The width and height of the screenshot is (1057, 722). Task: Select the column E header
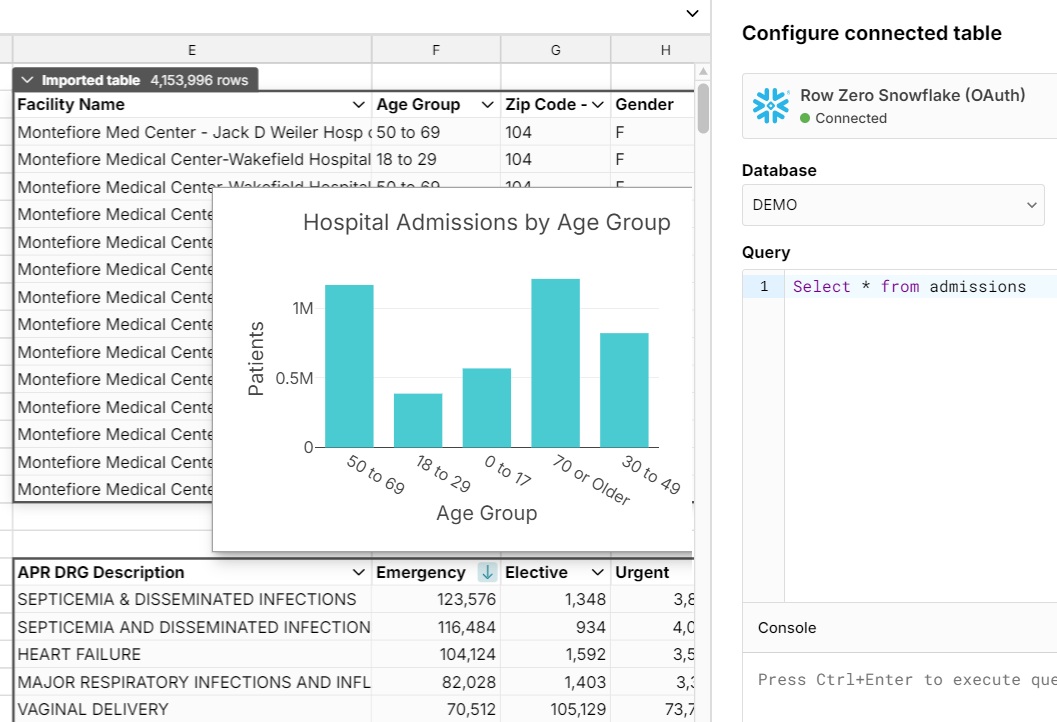(191, 49)
